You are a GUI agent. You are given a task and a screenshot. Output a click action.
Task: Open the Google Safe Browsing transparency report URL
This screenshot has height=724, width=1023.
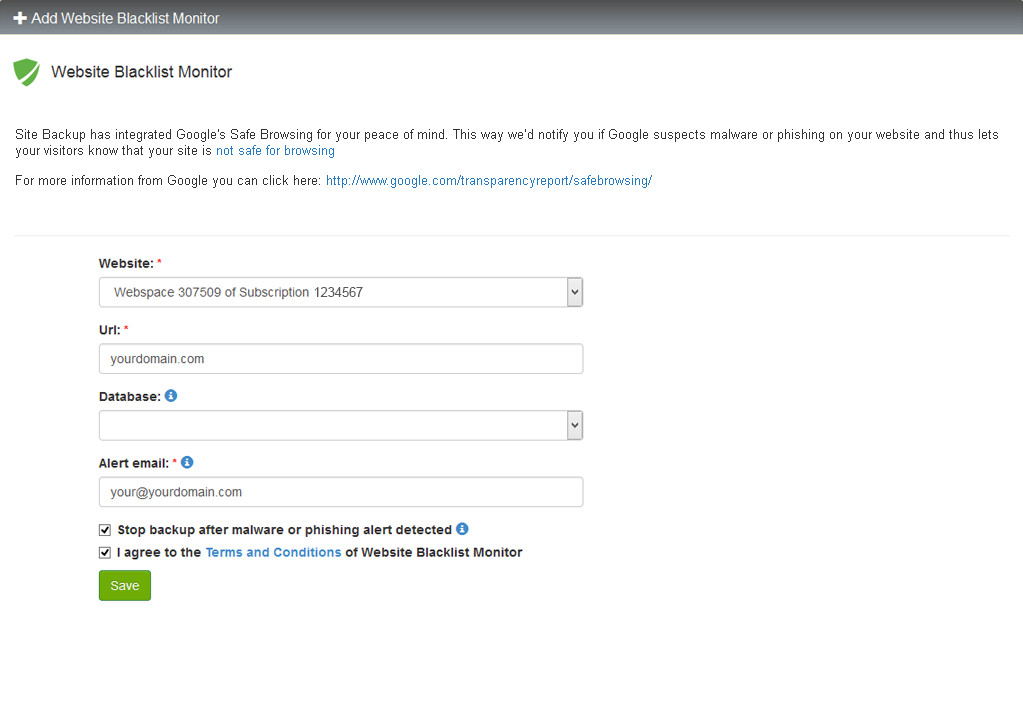click(489, 181)
